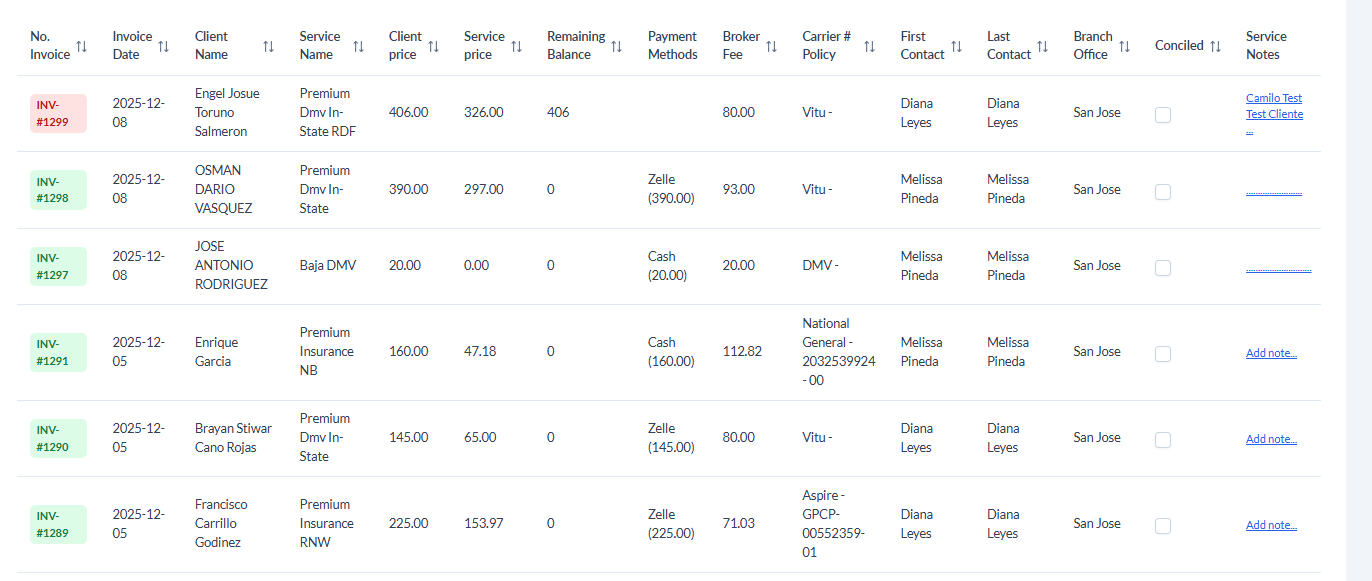Viewport: 1372px width, 581px height.
Task: Open invoice INV-#1299 badge
Action: (x=58, y=113)
